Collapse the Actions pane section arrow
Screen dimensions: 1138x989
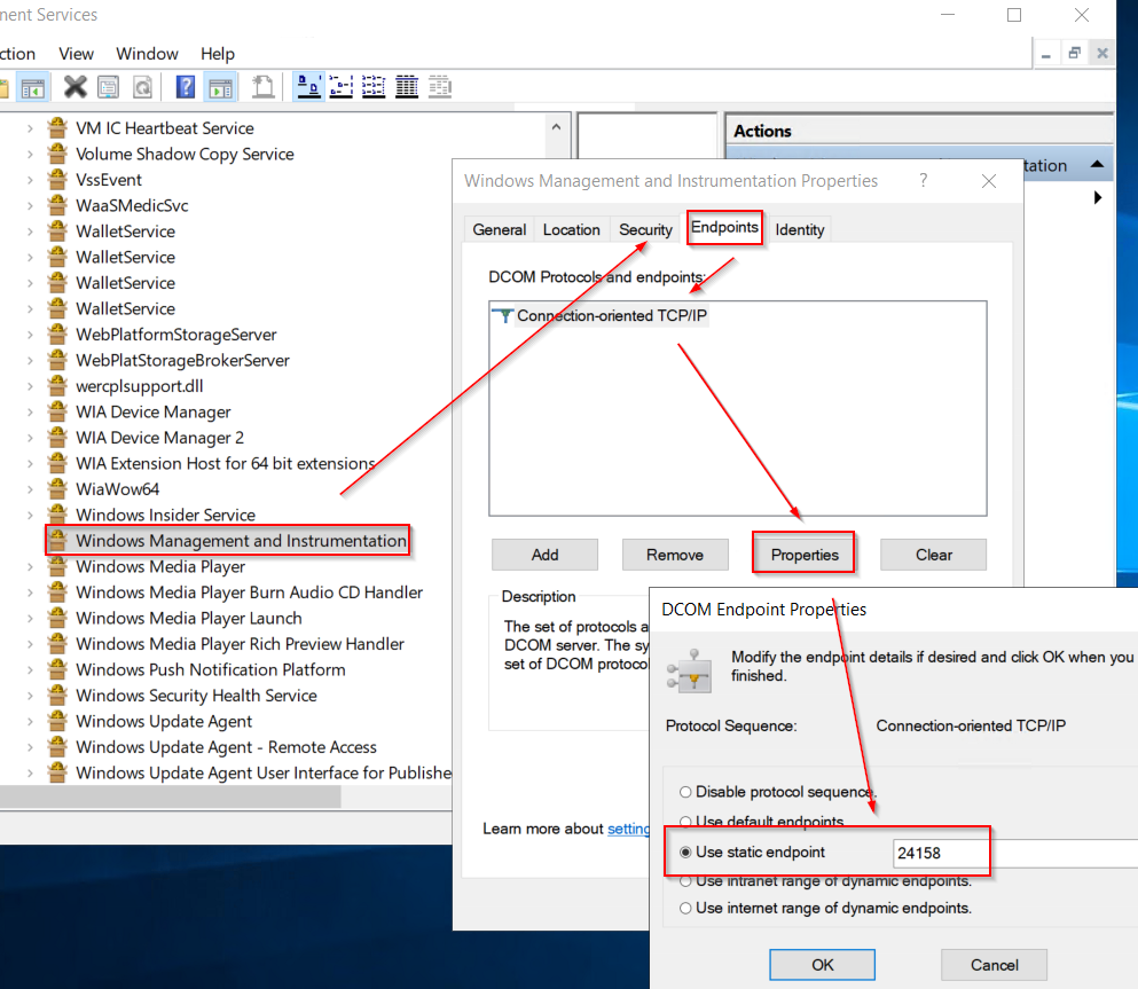pyautogui.click(x=1097, y=165)
